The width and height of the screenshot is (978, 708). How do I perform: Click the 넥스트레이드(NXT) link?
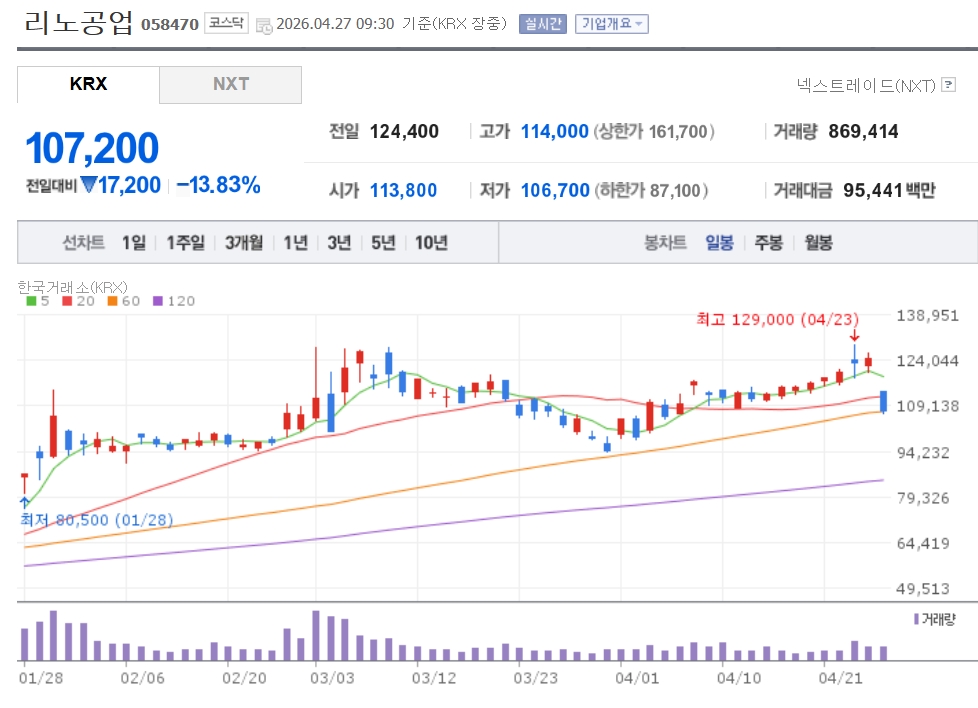click(x=865, y=85)
